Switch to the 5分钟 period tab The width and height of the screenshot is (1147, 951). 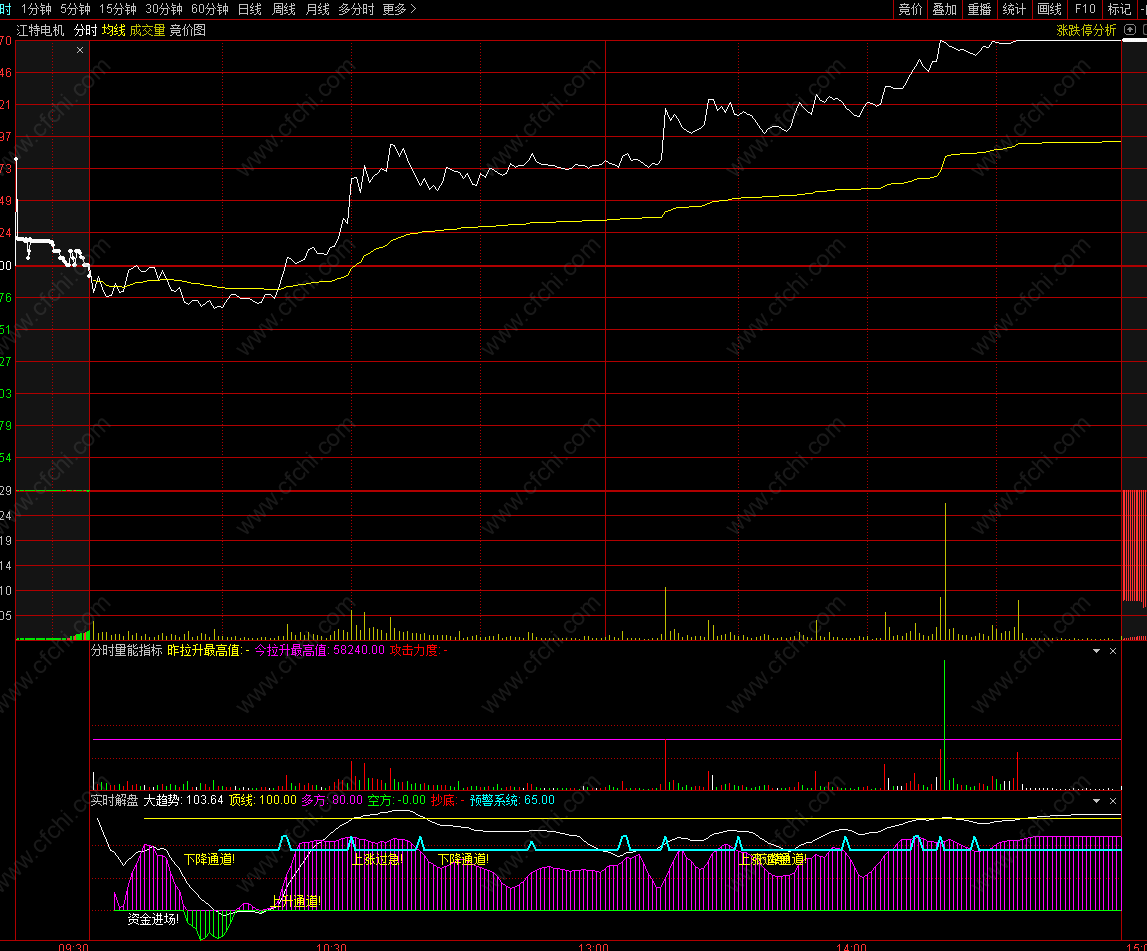pyautogui.click(x=75, y=9)
